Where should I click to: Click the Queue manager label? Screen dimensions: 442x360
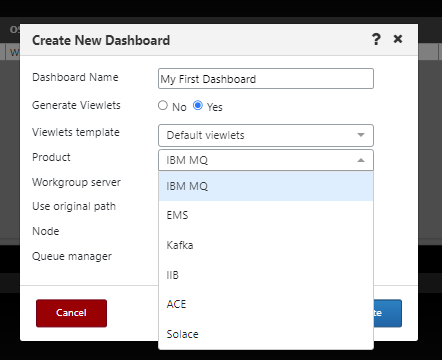coord(72,256)
